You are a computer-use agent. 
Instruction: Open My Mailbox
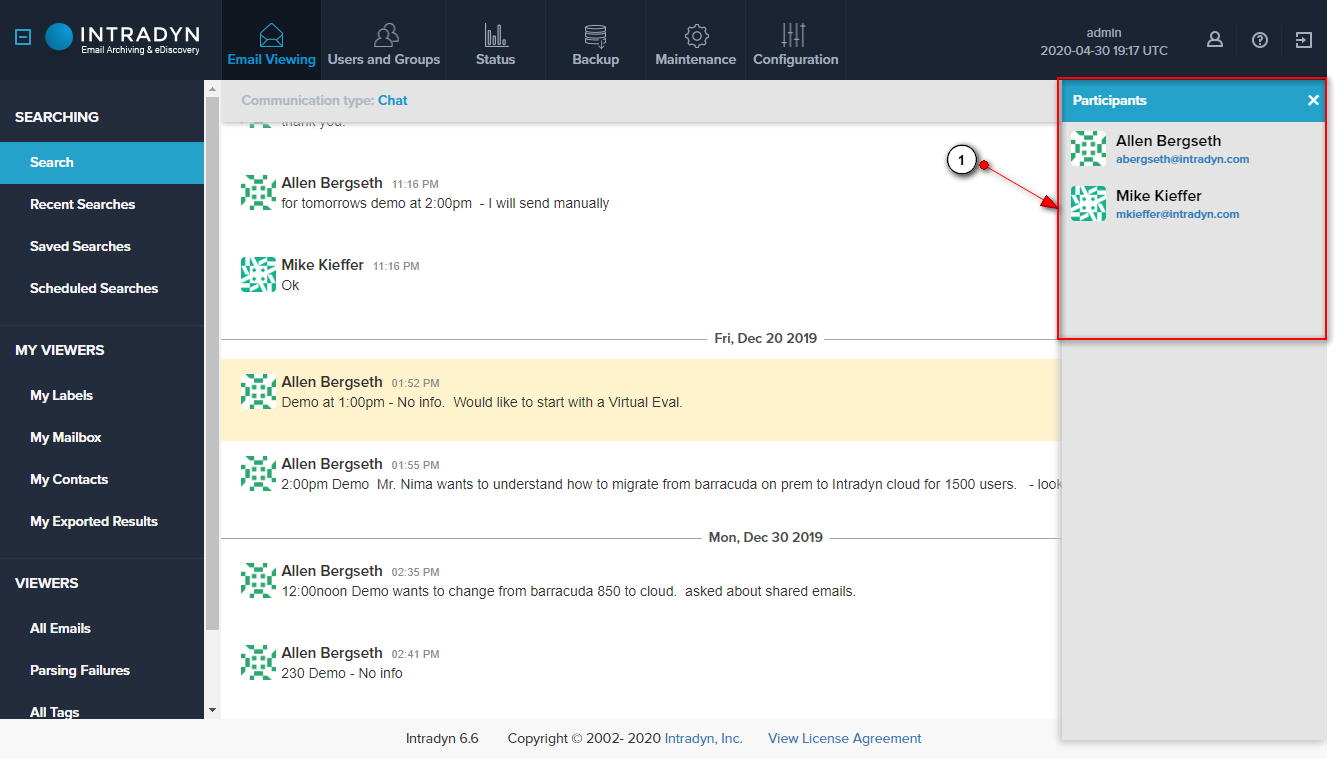tap(102, 437)
